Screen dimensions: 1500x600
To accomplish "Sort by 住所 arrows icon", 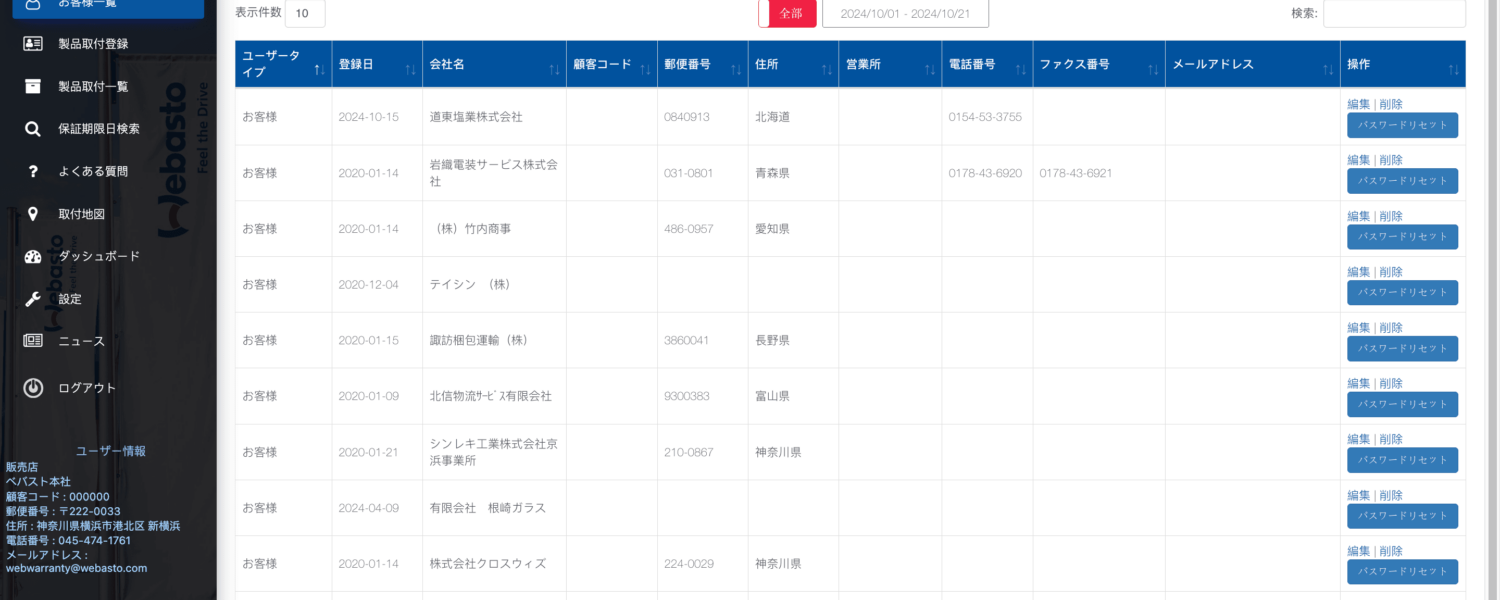I will [x=827, y=69].
